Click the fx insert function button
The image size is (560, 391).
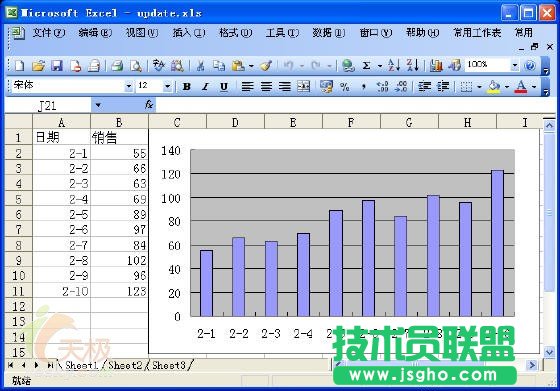(149, 105)
